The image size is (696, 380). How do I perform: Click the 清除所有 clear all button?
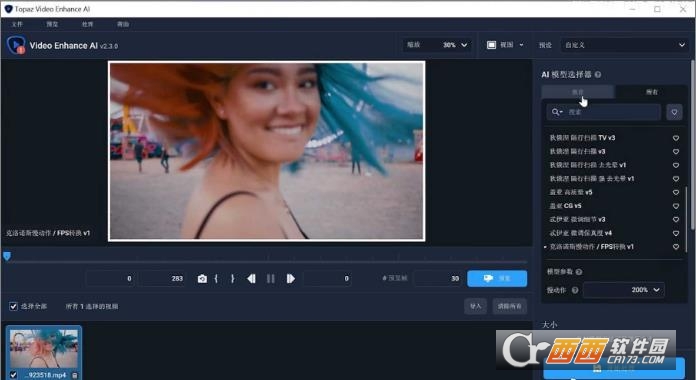click(x=510, y=306)
